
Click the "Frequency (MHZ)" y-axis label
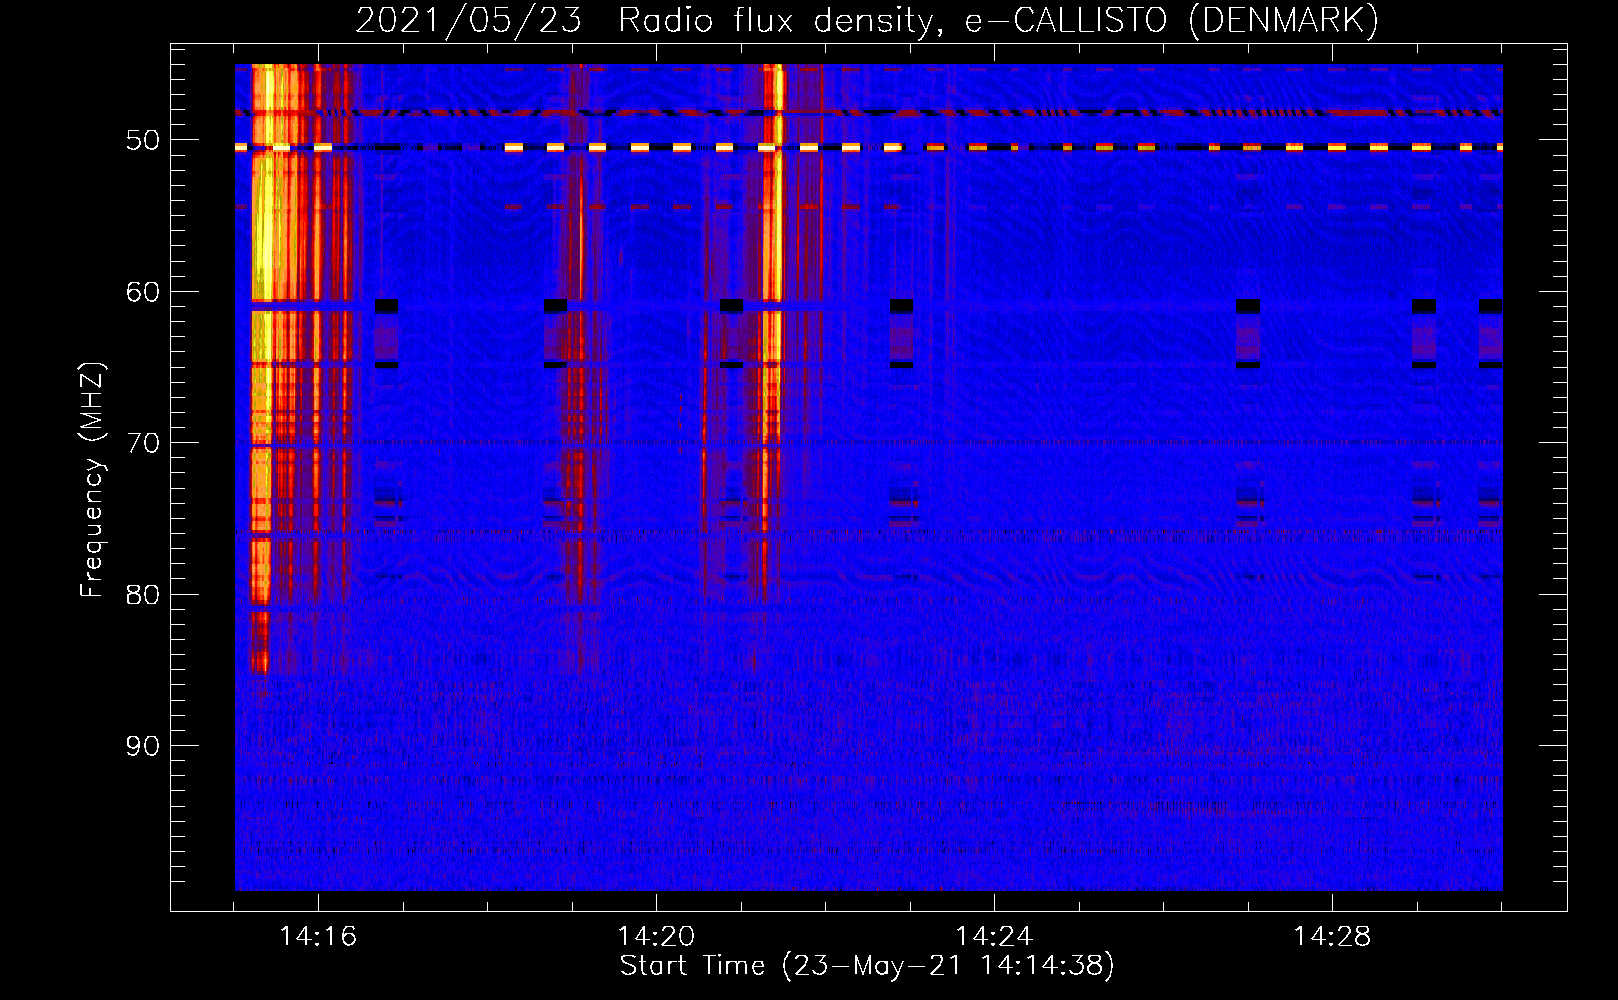click(x=92, y=480)
